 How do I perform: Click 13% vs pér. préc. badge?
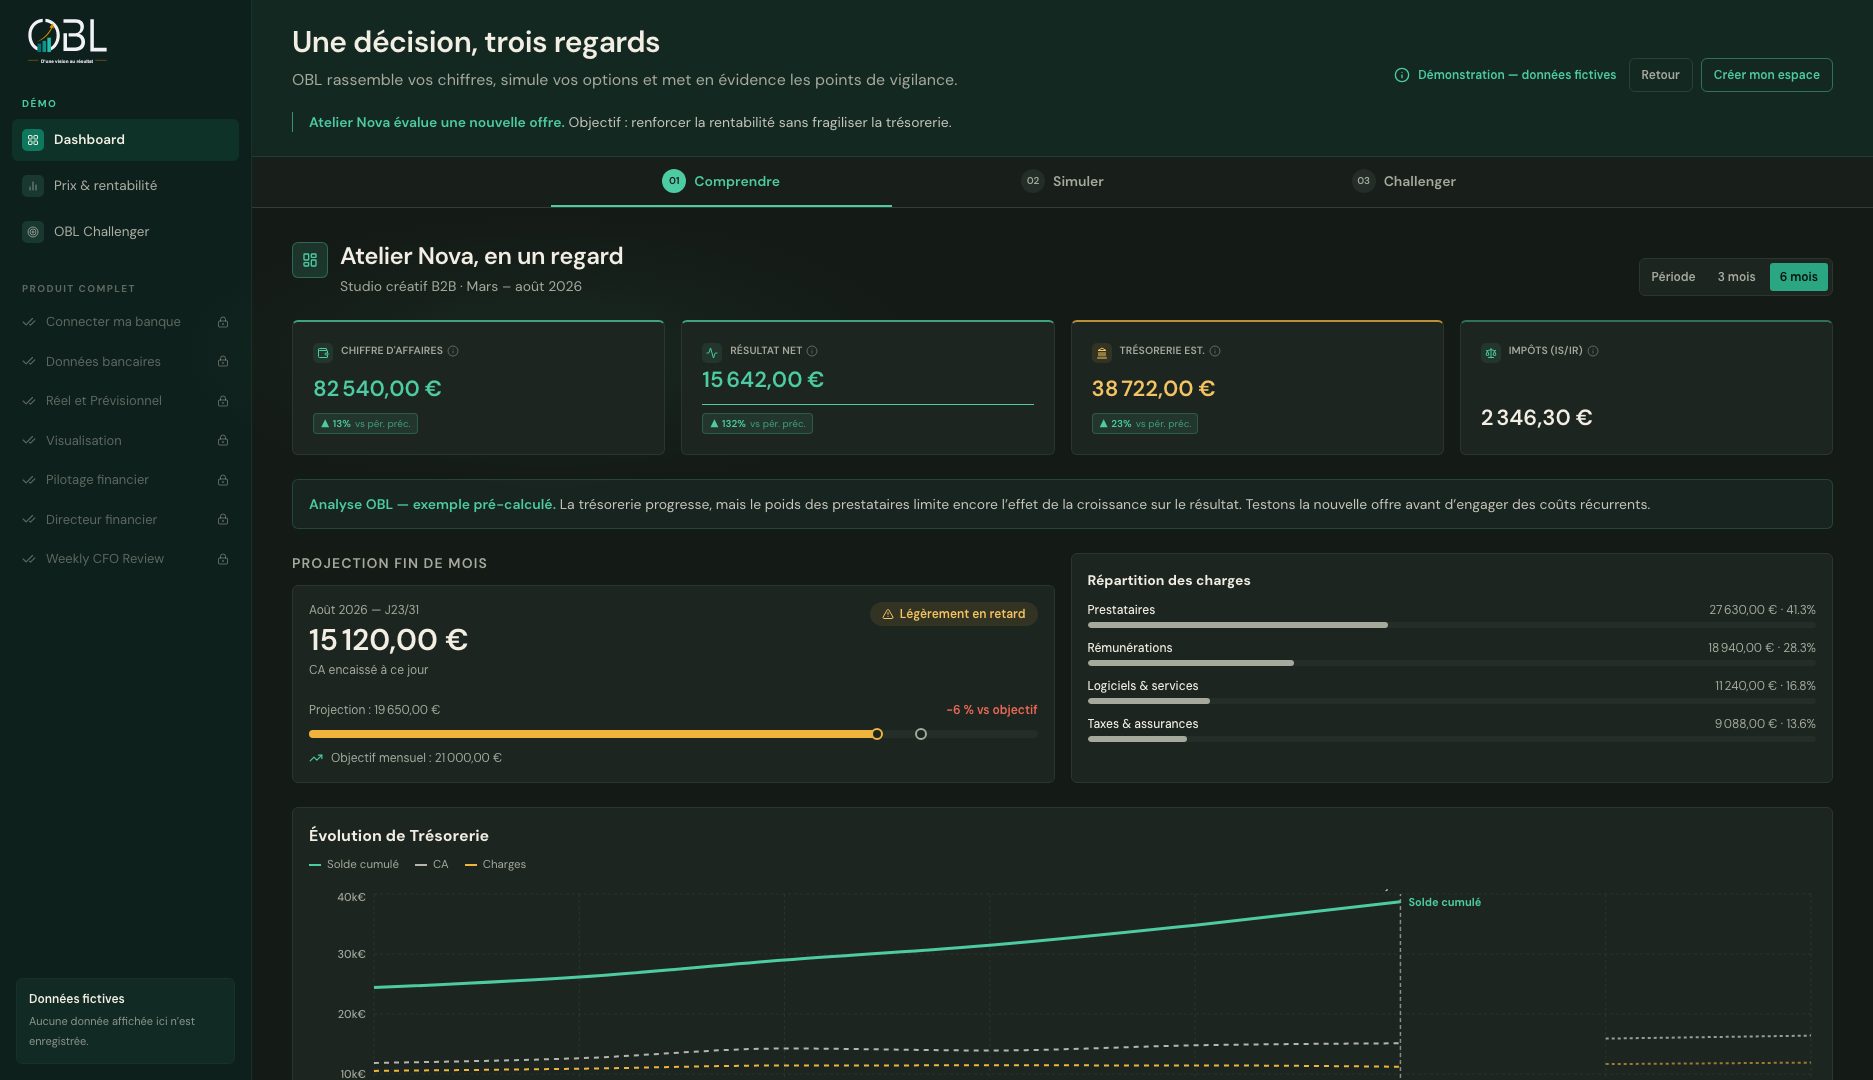[x=365, y=424]
